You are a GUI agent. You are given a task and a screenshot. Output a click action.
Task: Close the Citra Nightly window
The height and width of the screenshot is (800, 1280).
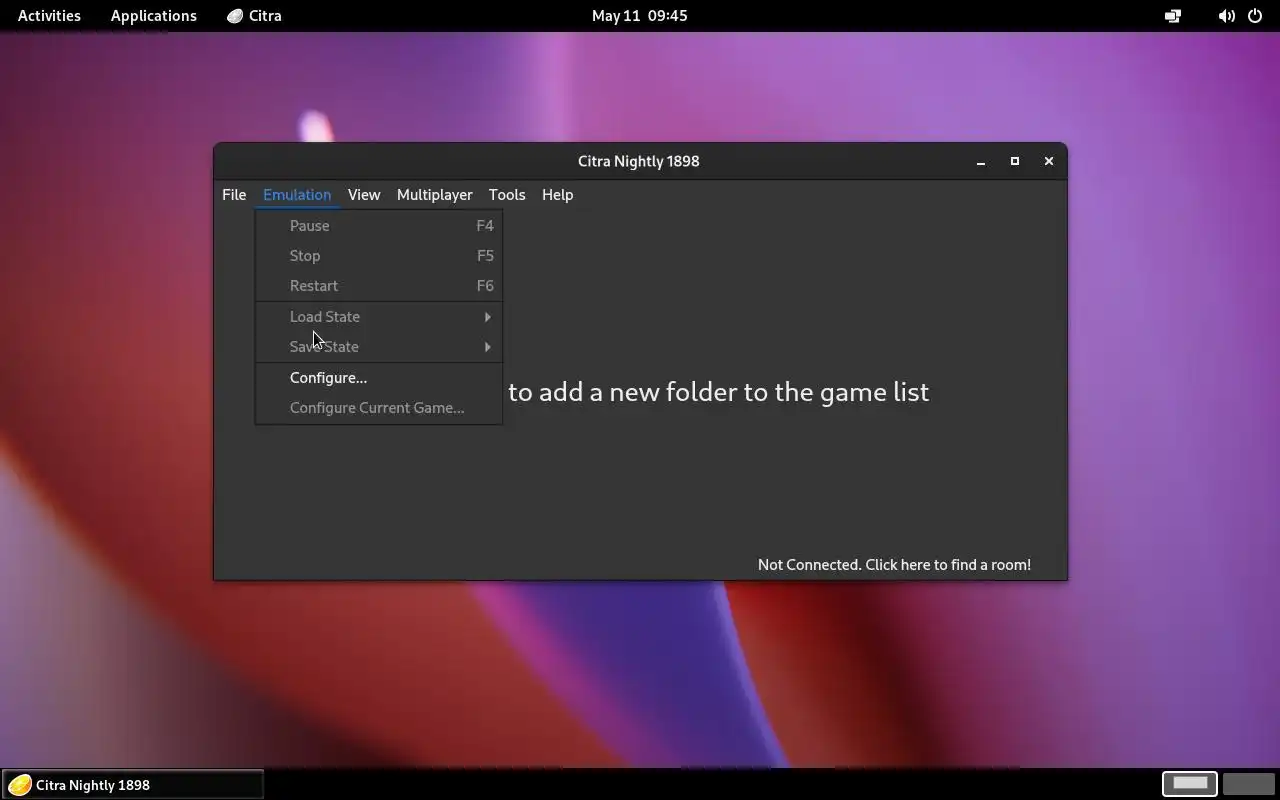click(x=1049, y=161)
